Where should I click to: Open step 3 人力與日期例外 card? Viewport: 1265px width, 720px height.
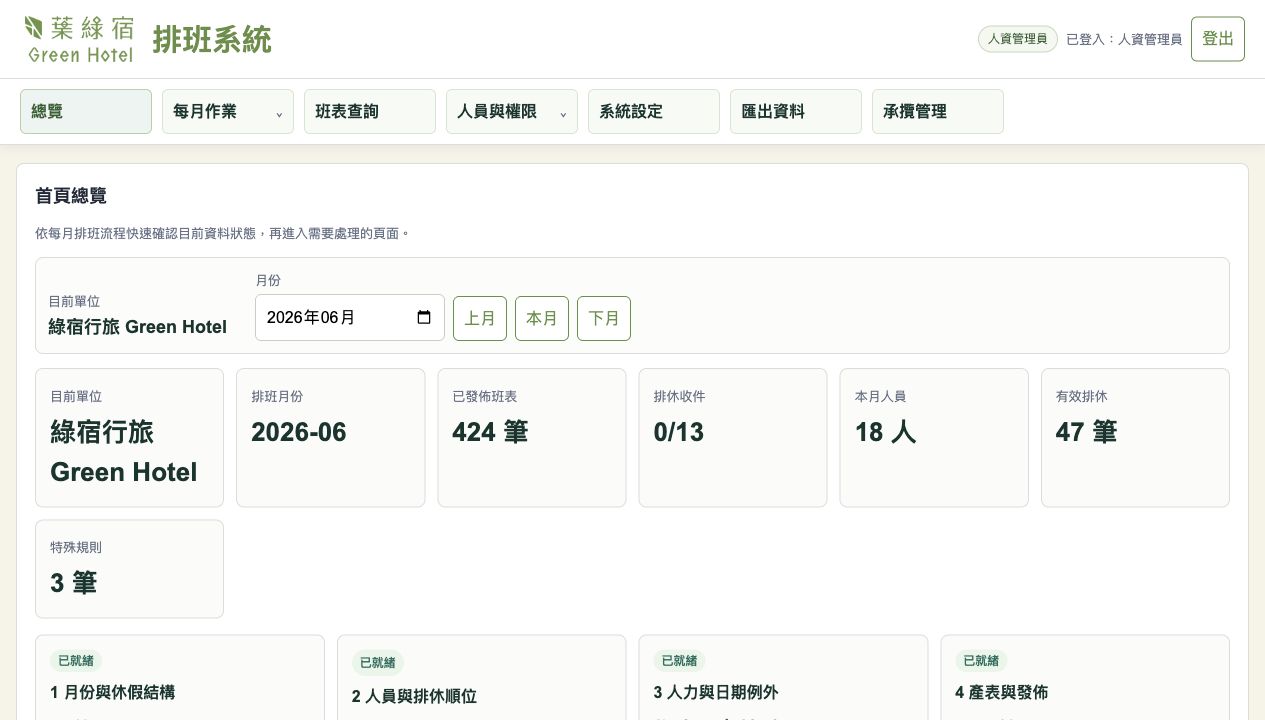[784, 677]
